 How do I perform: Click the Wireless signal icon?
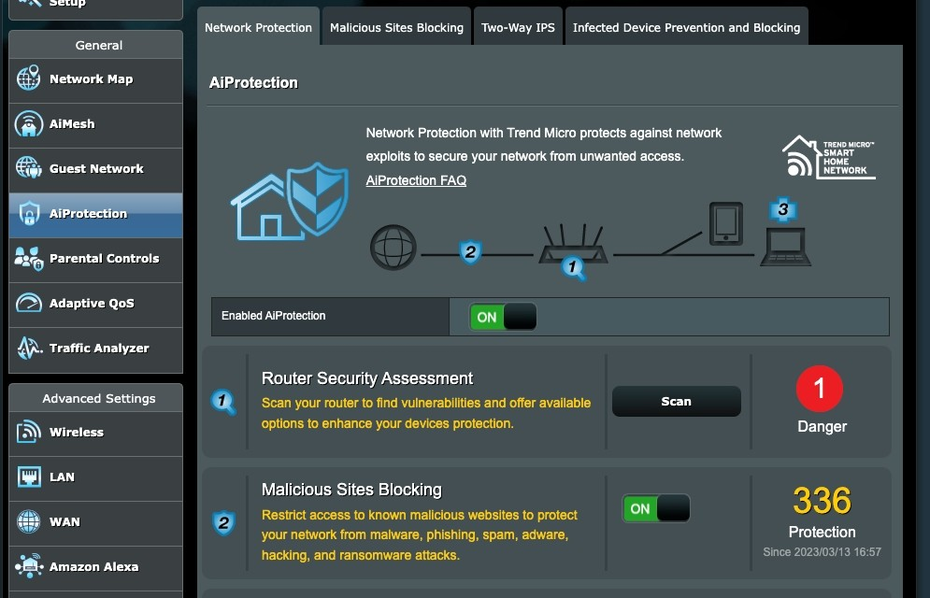28,432
